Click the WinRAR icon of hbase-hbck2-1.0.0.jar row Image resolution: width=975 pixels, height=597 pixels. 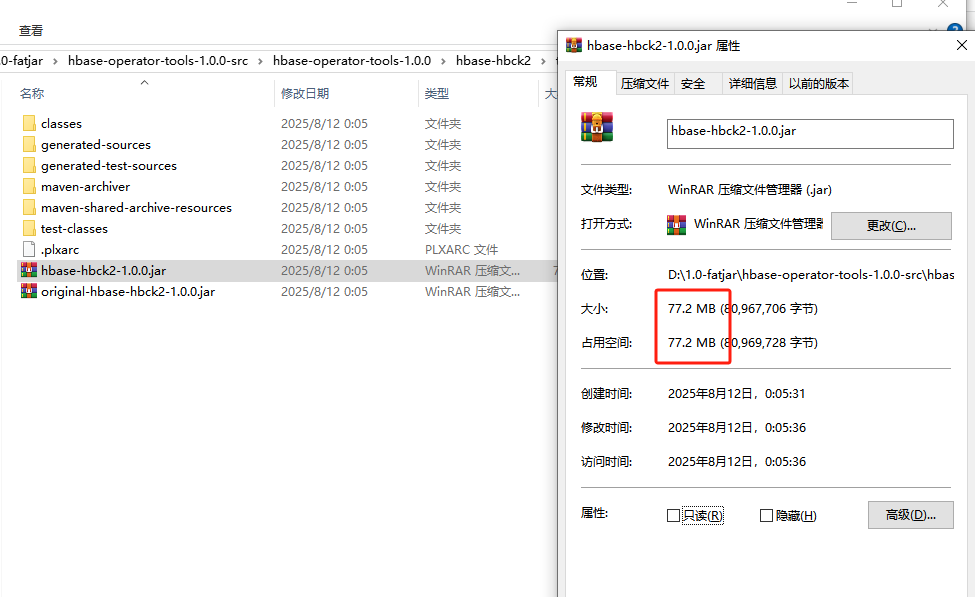point(29,271)
